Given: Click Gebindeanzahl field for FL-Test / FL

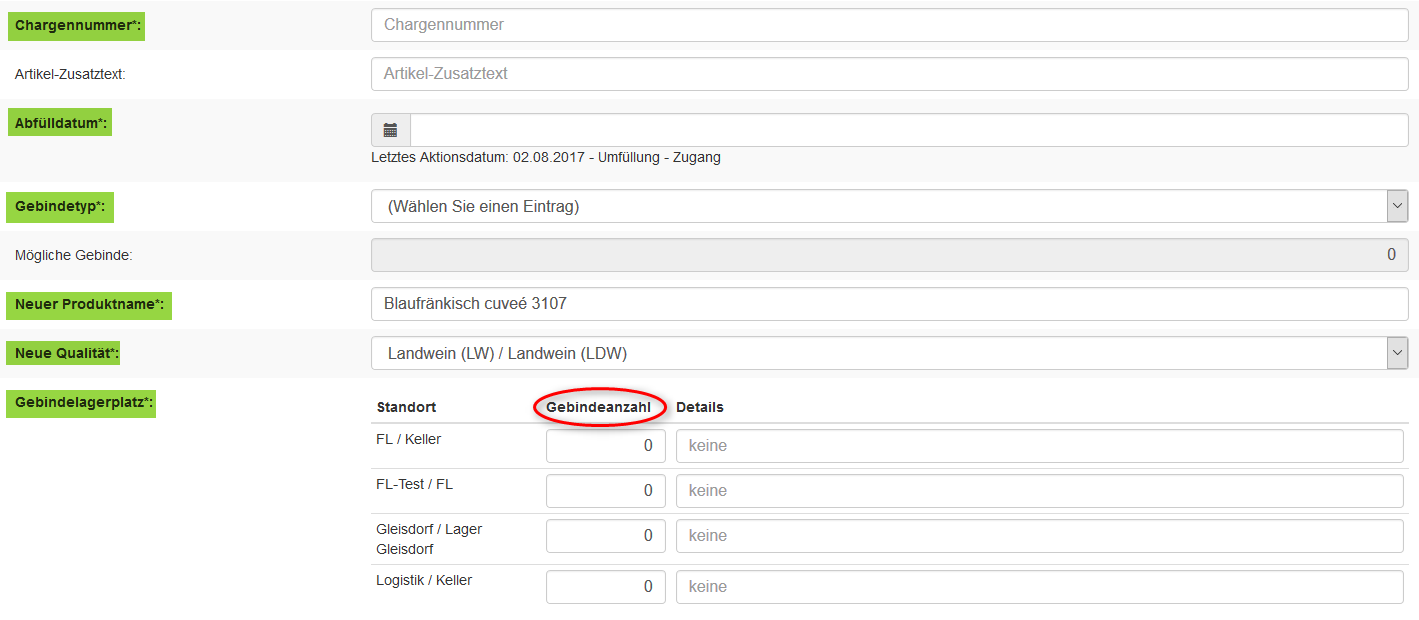Looking at the screenshot, I should click(605, 491).
